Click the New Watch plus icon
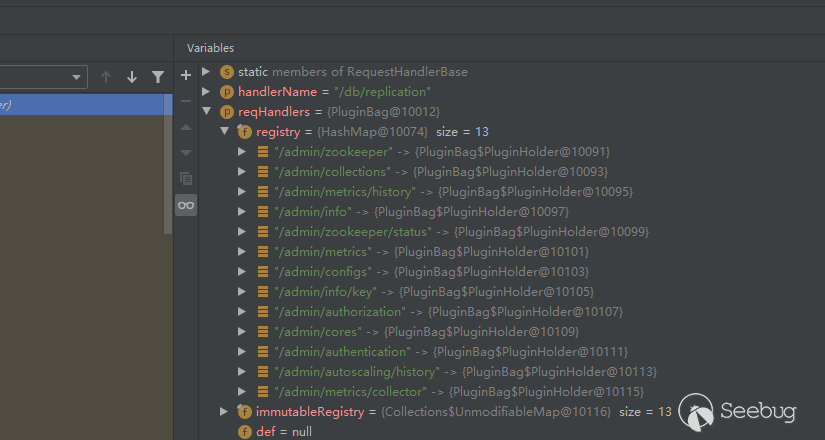Viewport: 825px width, 440px height. click(x=185, y=75)
